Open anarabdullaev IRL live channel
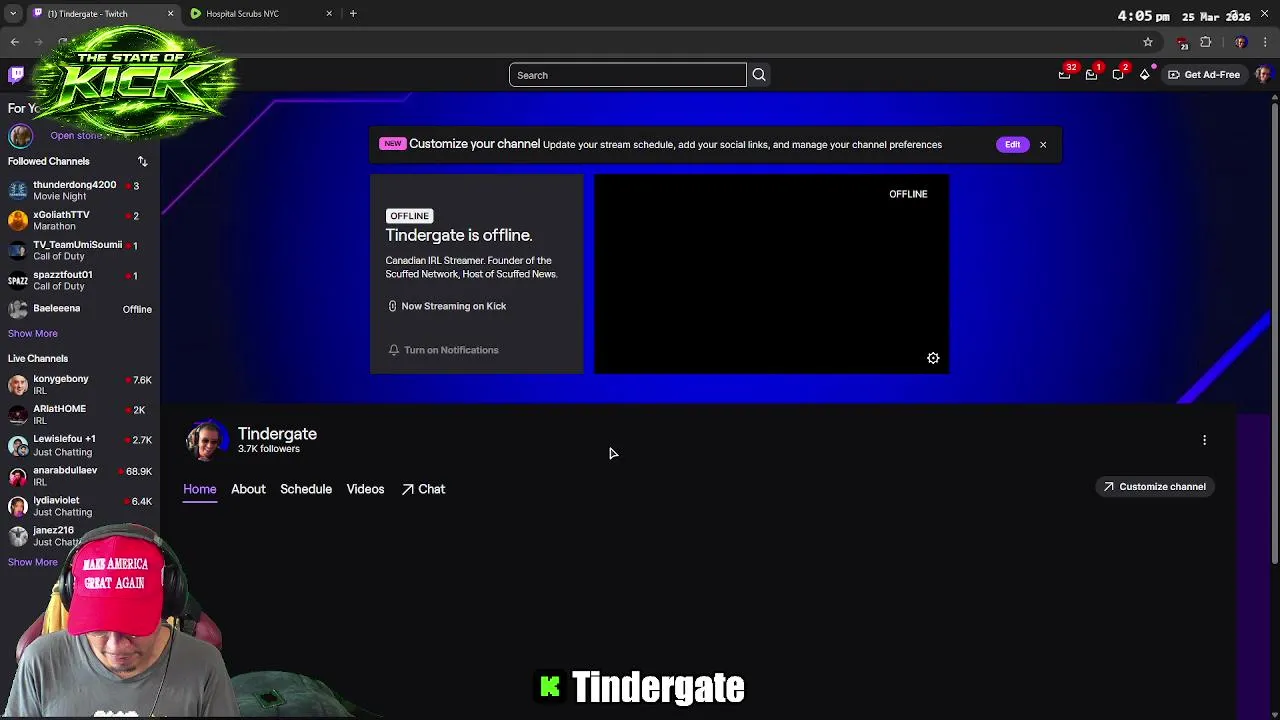This screenshot has width=1280, height=720. tap(80, 476)
